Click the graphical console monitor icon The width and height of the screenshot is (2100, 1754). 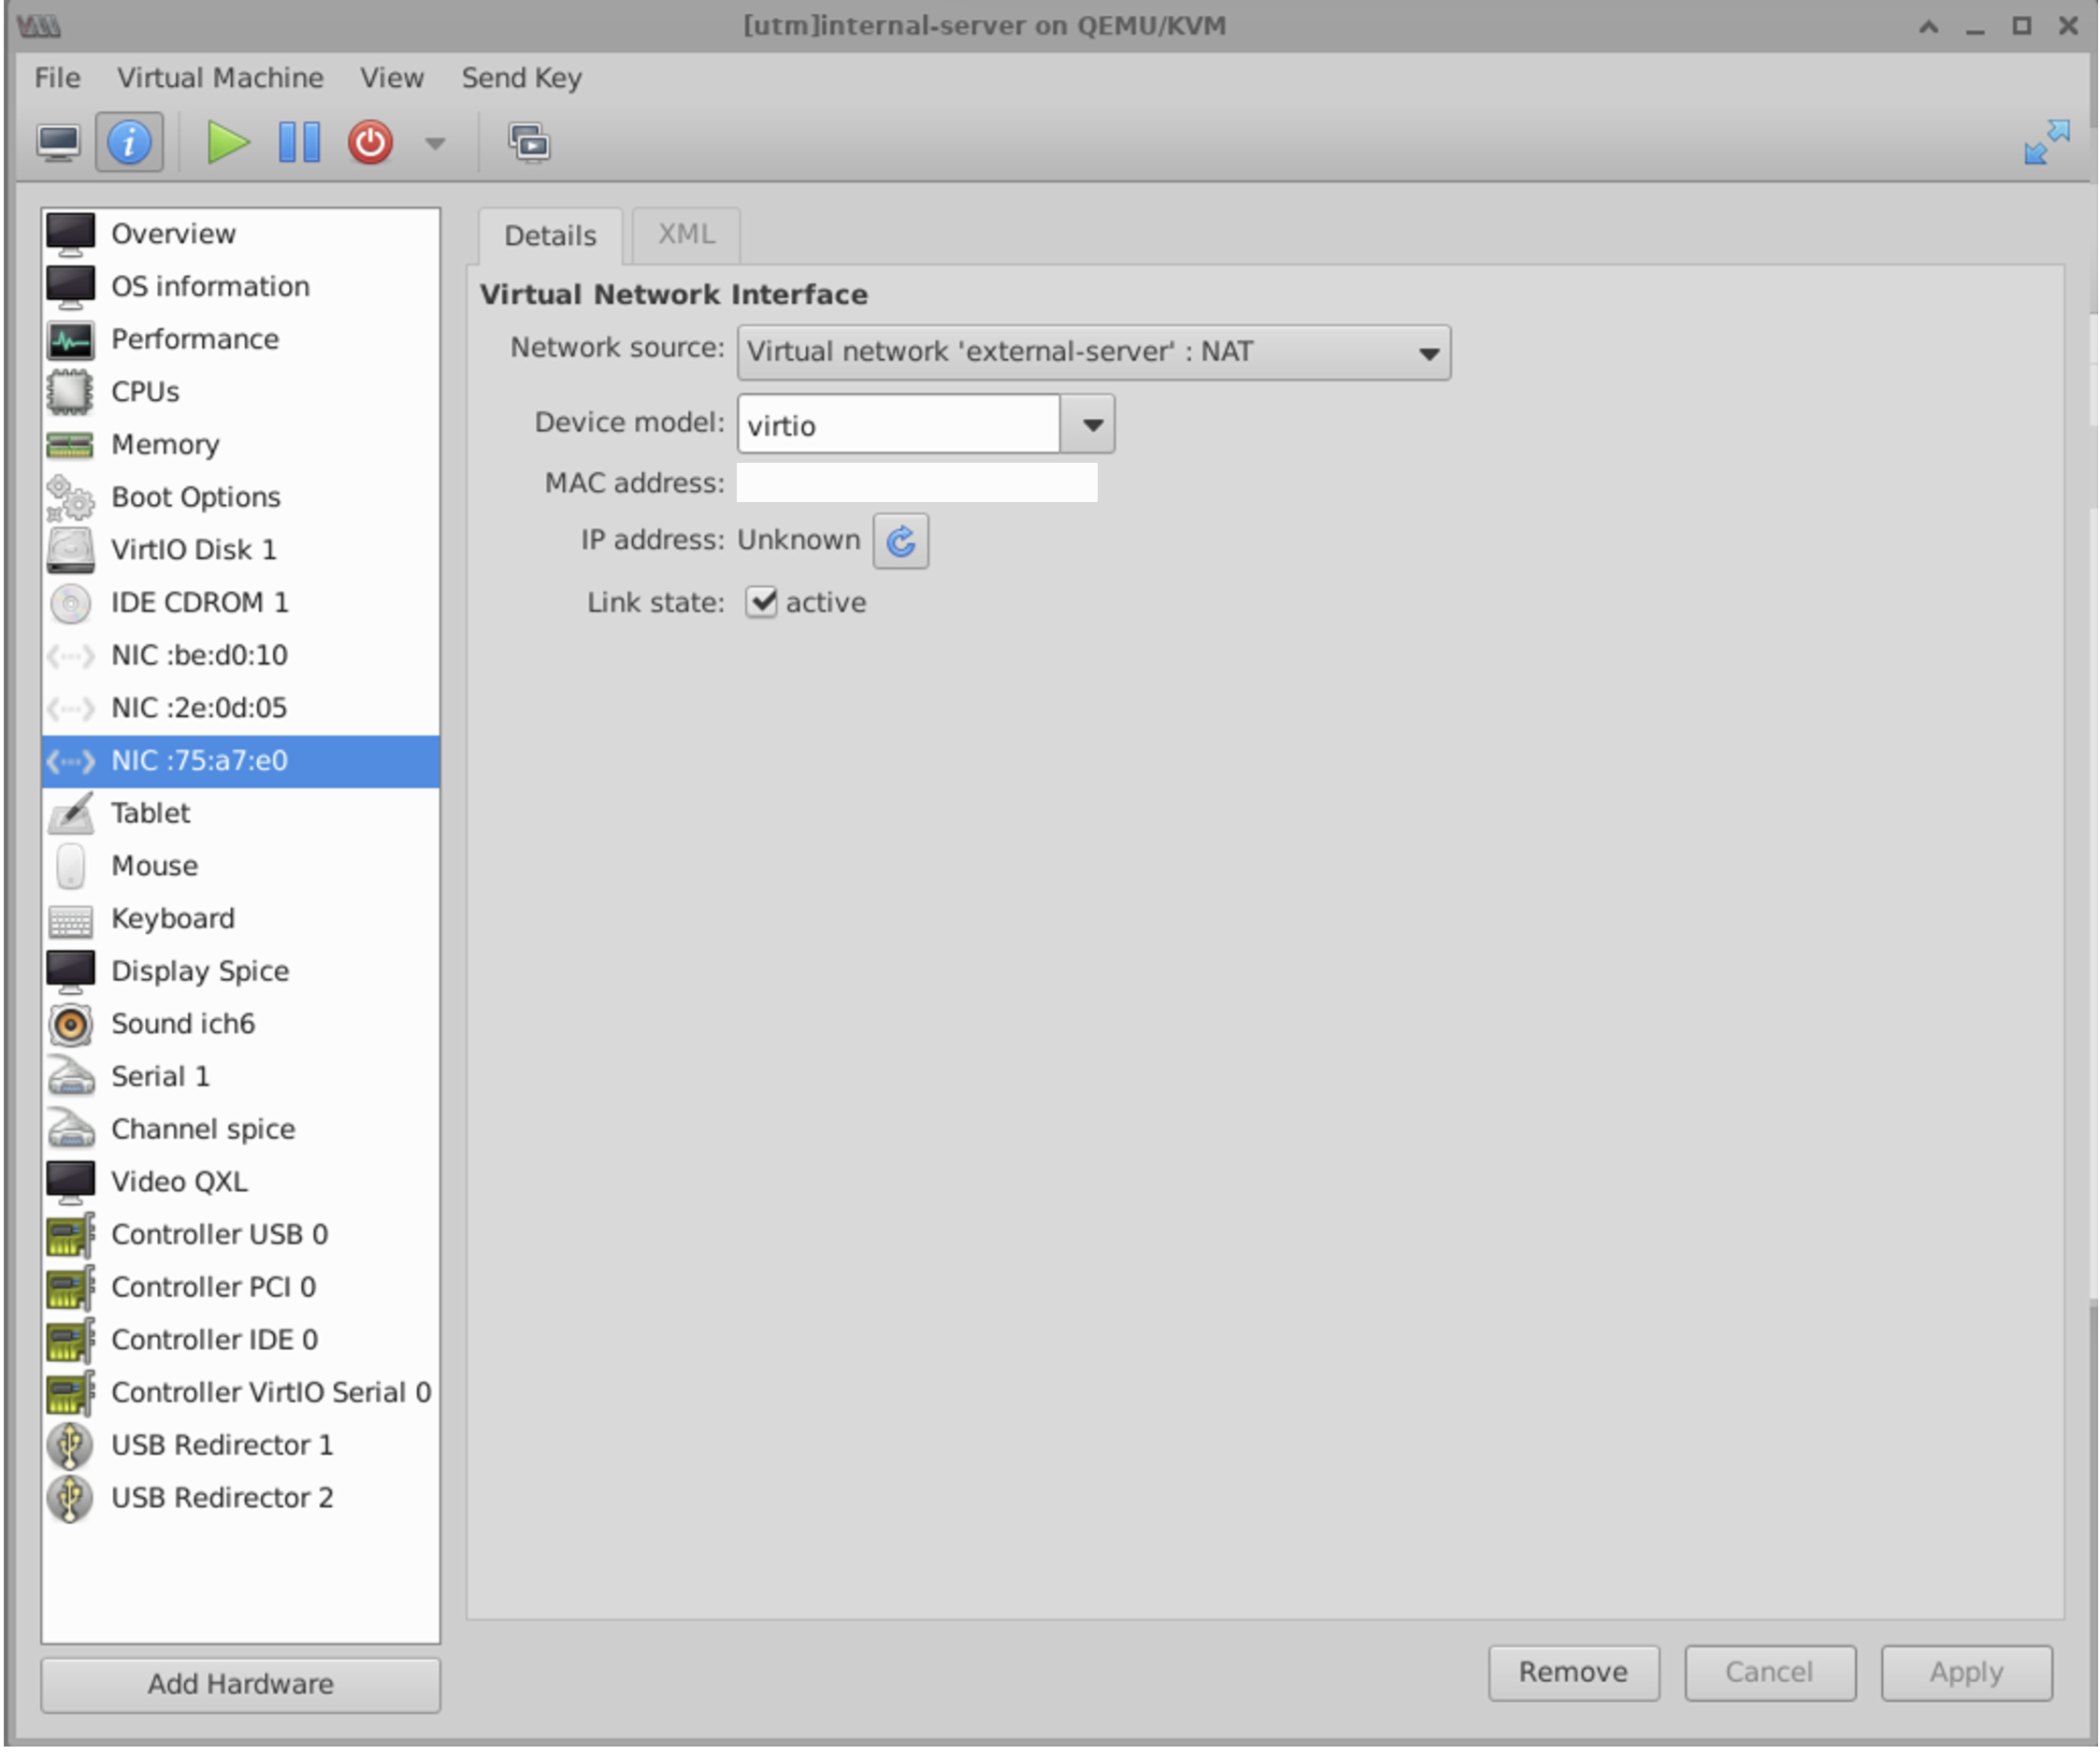(x=58, y=143)
